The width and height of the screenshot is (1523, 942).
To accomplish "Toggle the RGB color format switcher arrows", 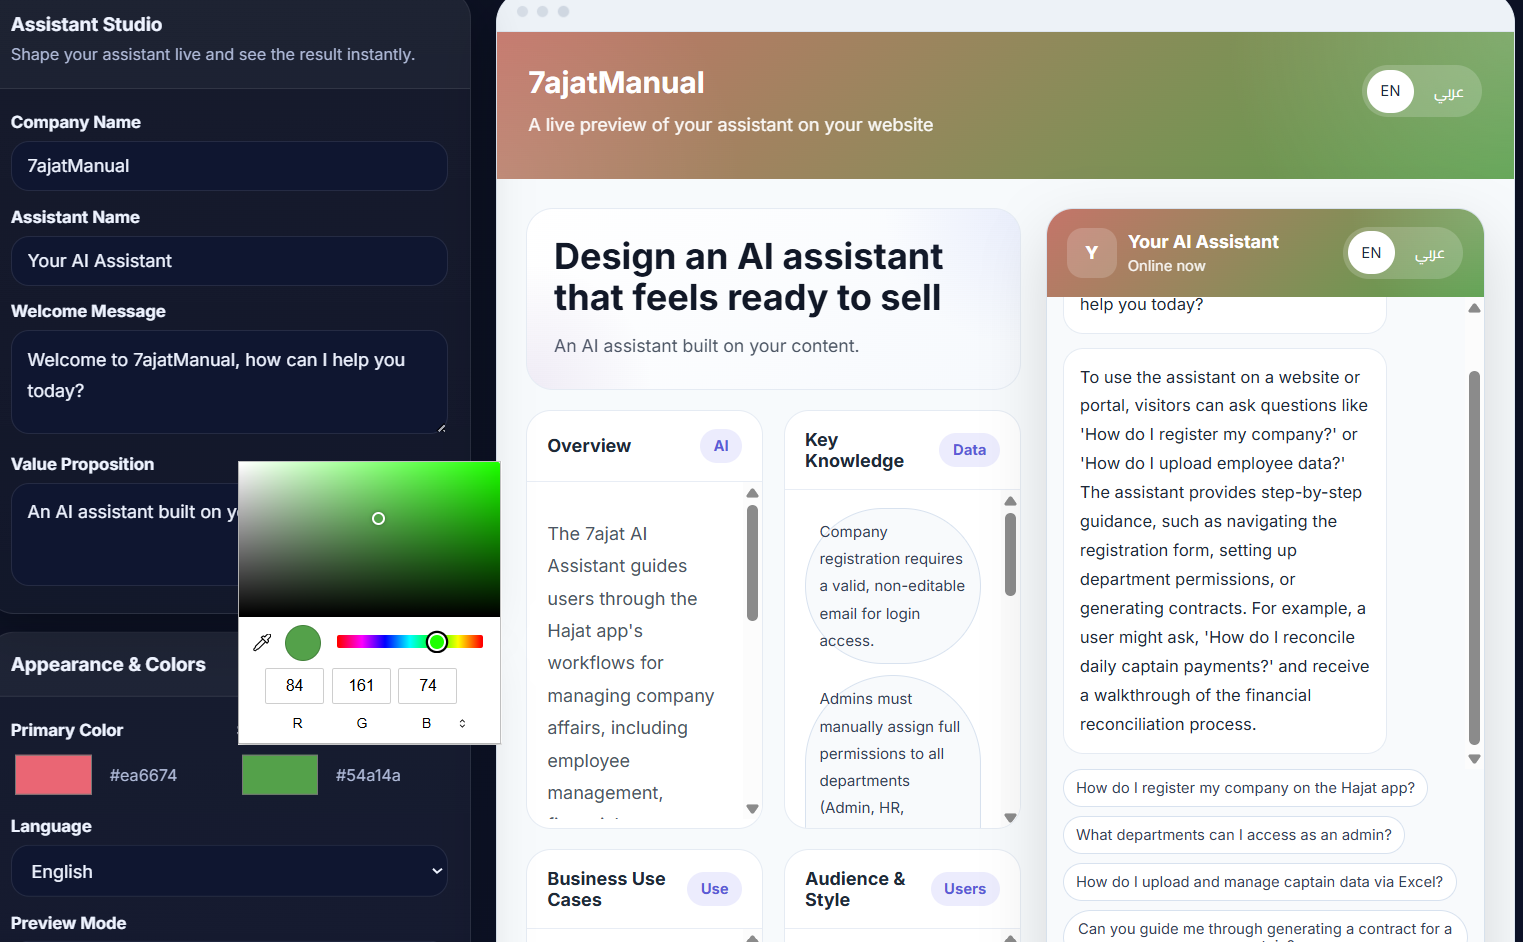I will 462,723.
